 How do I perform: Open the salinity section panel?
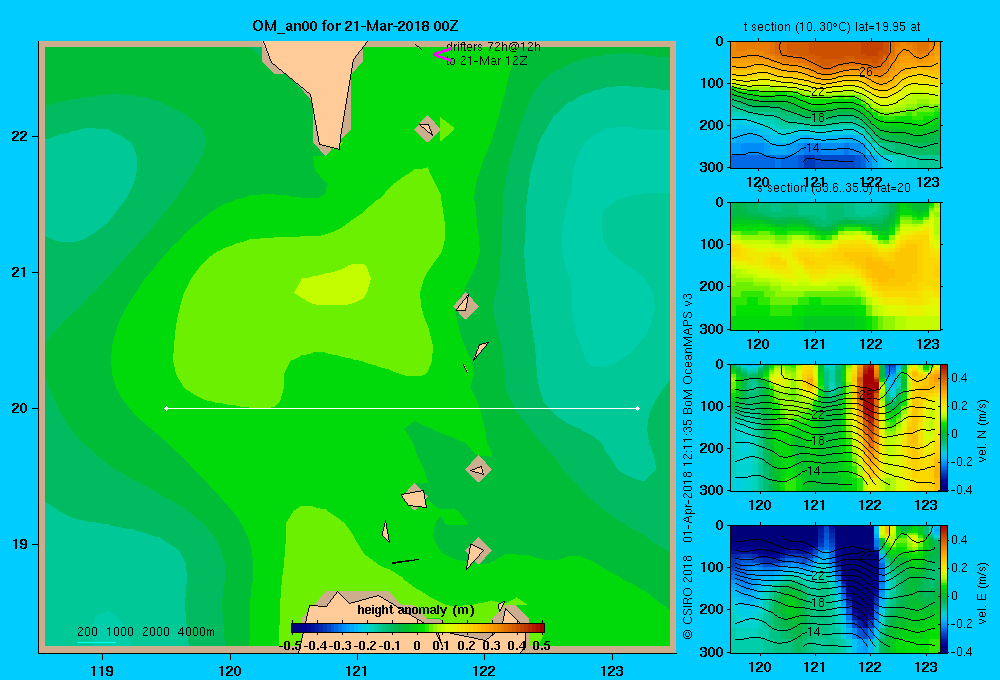pyautogui.click(x=835, y=266)
